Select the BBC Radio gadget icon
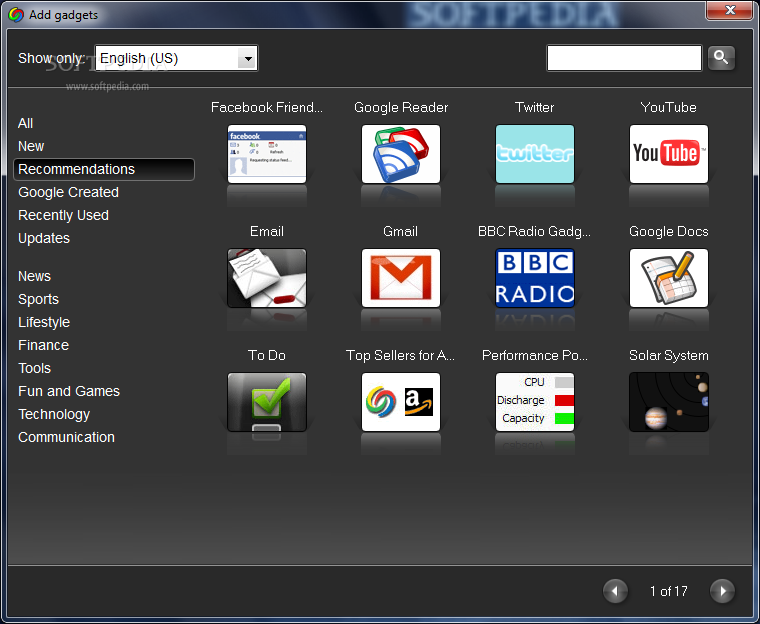The width and height of the screenshot is (760, 624). point(535,278)
